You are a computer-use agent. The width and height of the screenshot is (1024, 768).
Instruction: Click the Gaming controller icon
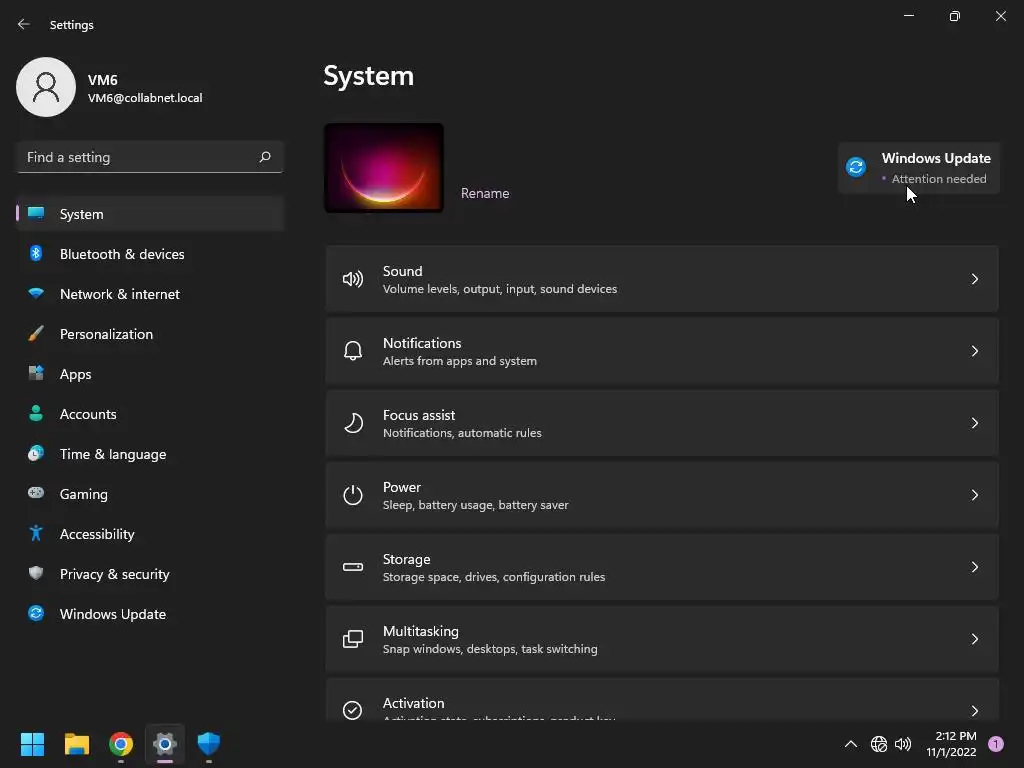coord(36,493)
